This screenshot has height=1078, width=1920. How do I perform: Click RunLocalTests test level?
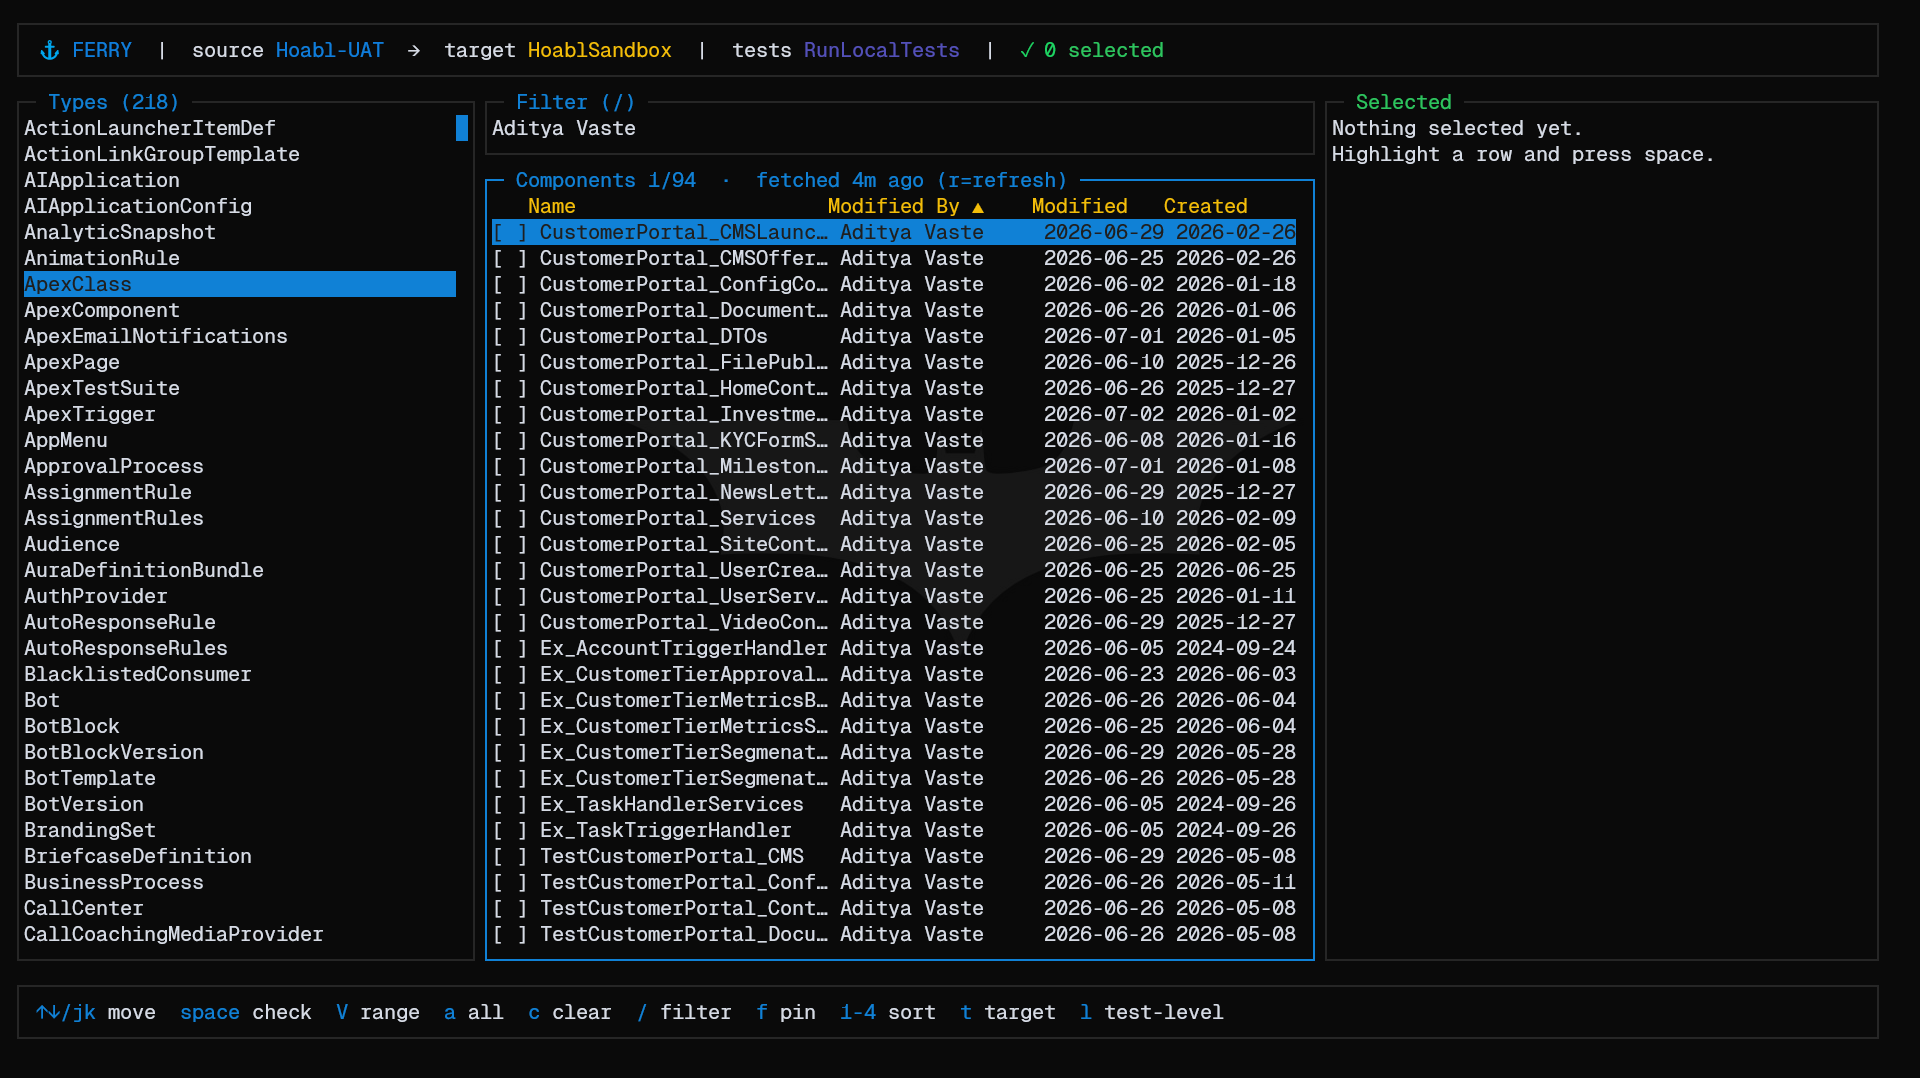[882, 50]
